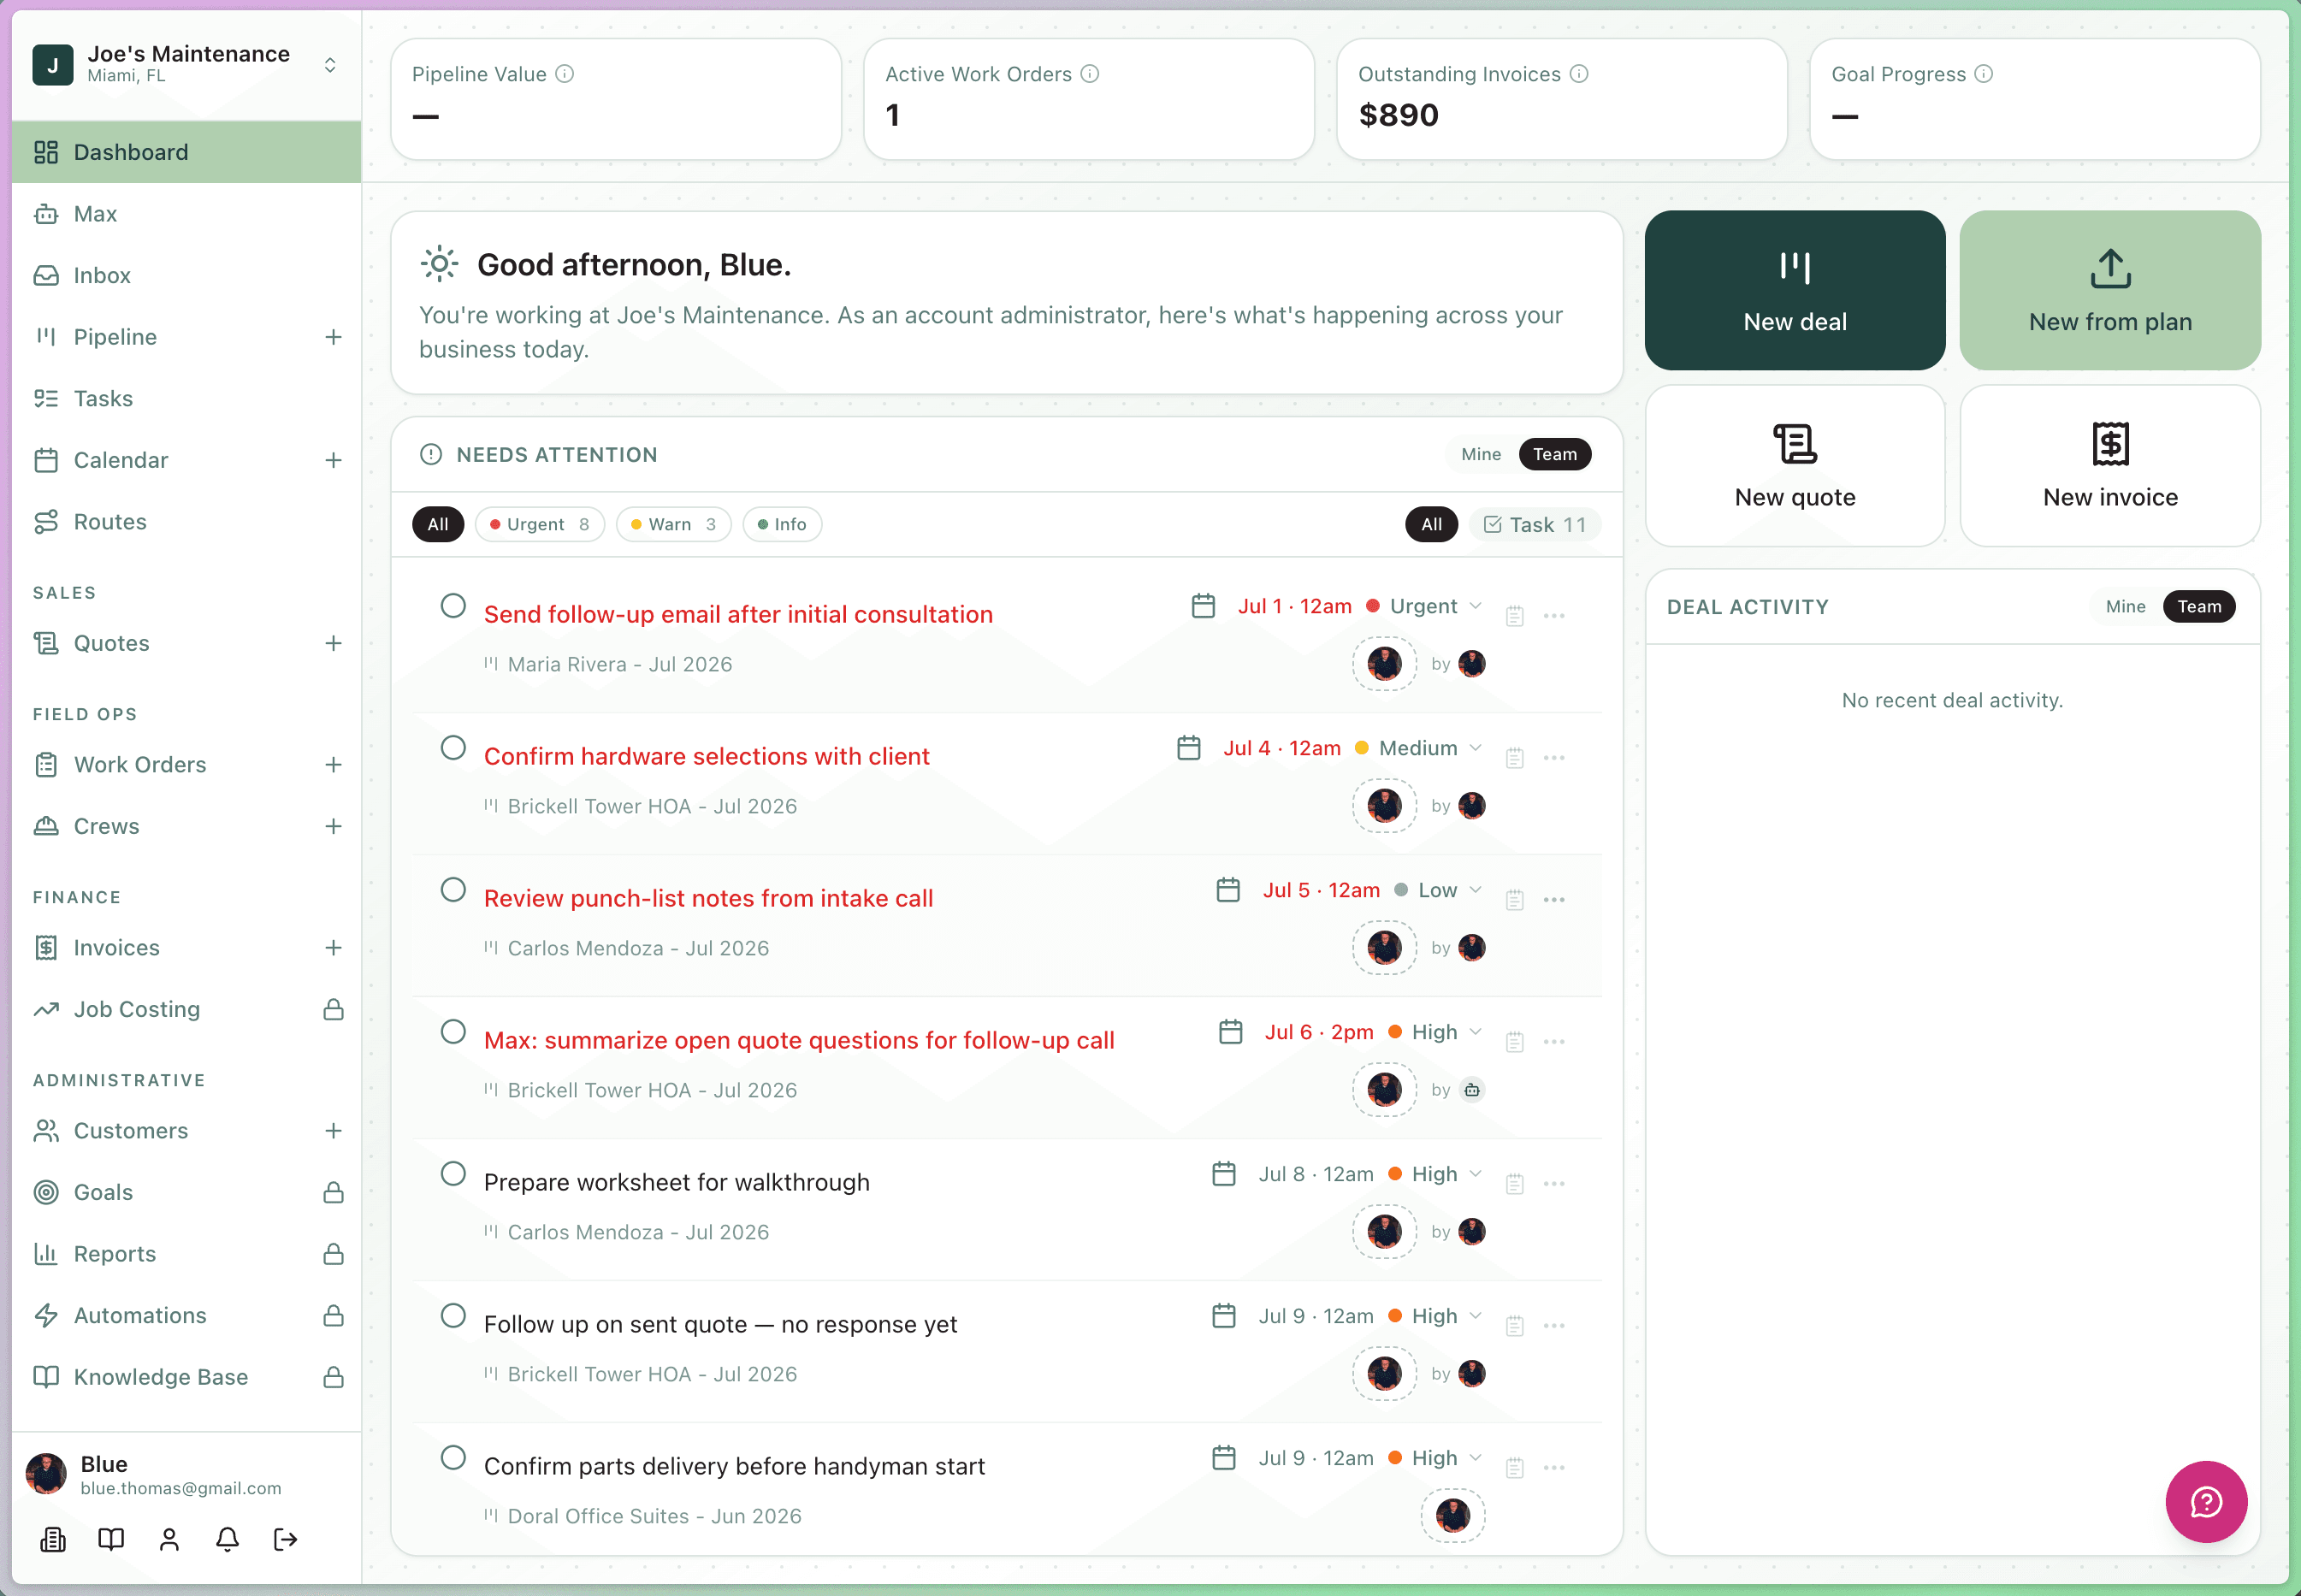Add a customer with plus icon
Viewport: 2301px width, 1596px height.
pos(334,1131)
